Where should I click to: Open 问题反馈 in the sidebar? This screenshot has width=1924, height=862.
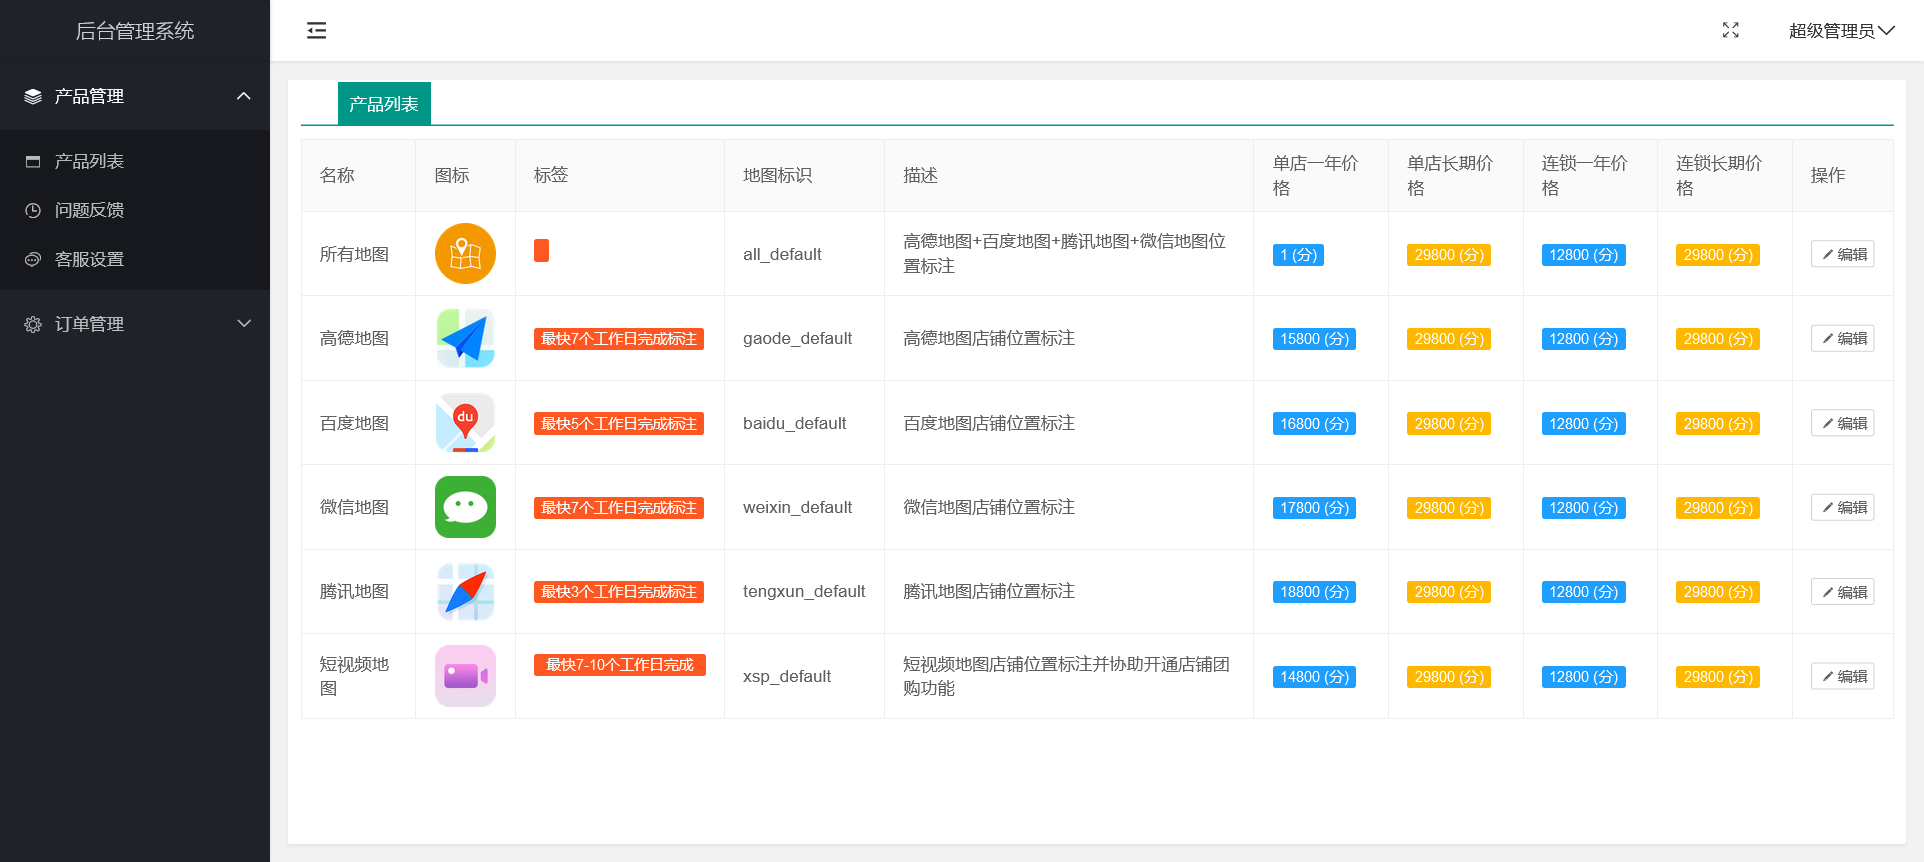(89, 210)
